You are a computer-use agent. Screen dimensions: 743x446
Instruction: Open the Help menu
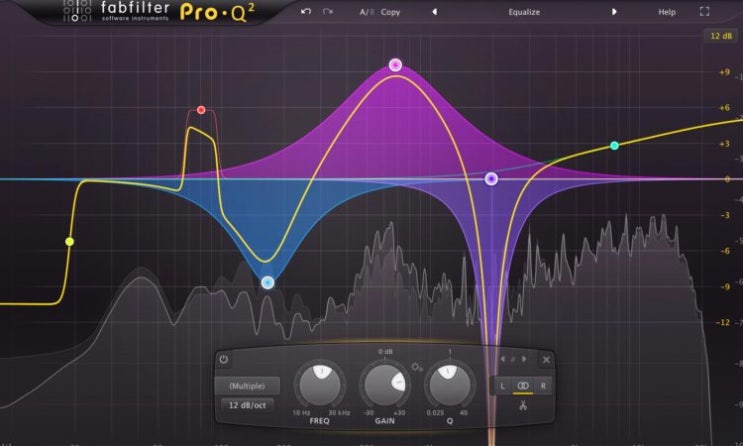(x=667, y=12)
